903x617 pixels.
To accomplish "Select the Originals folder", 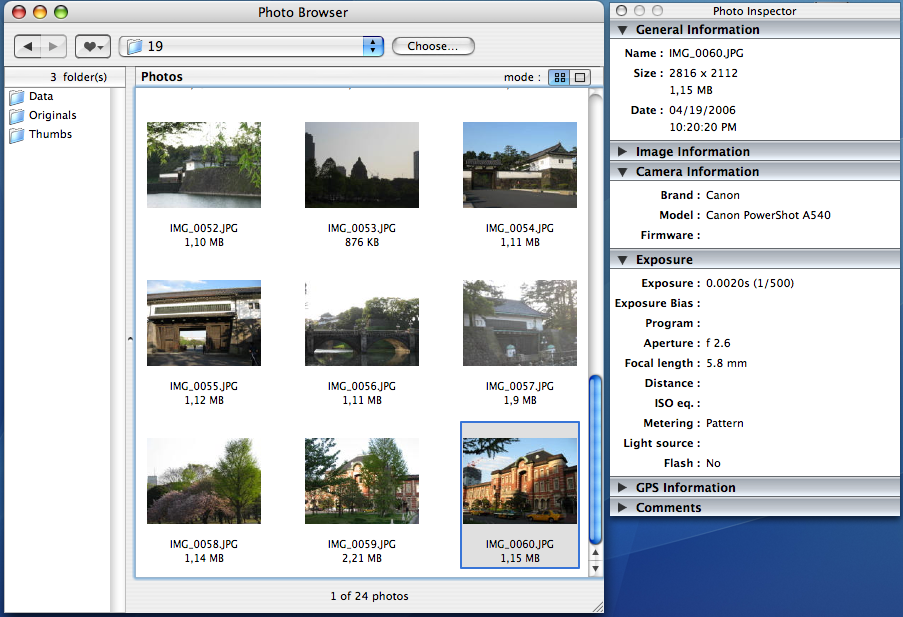I will click(52, 116).
